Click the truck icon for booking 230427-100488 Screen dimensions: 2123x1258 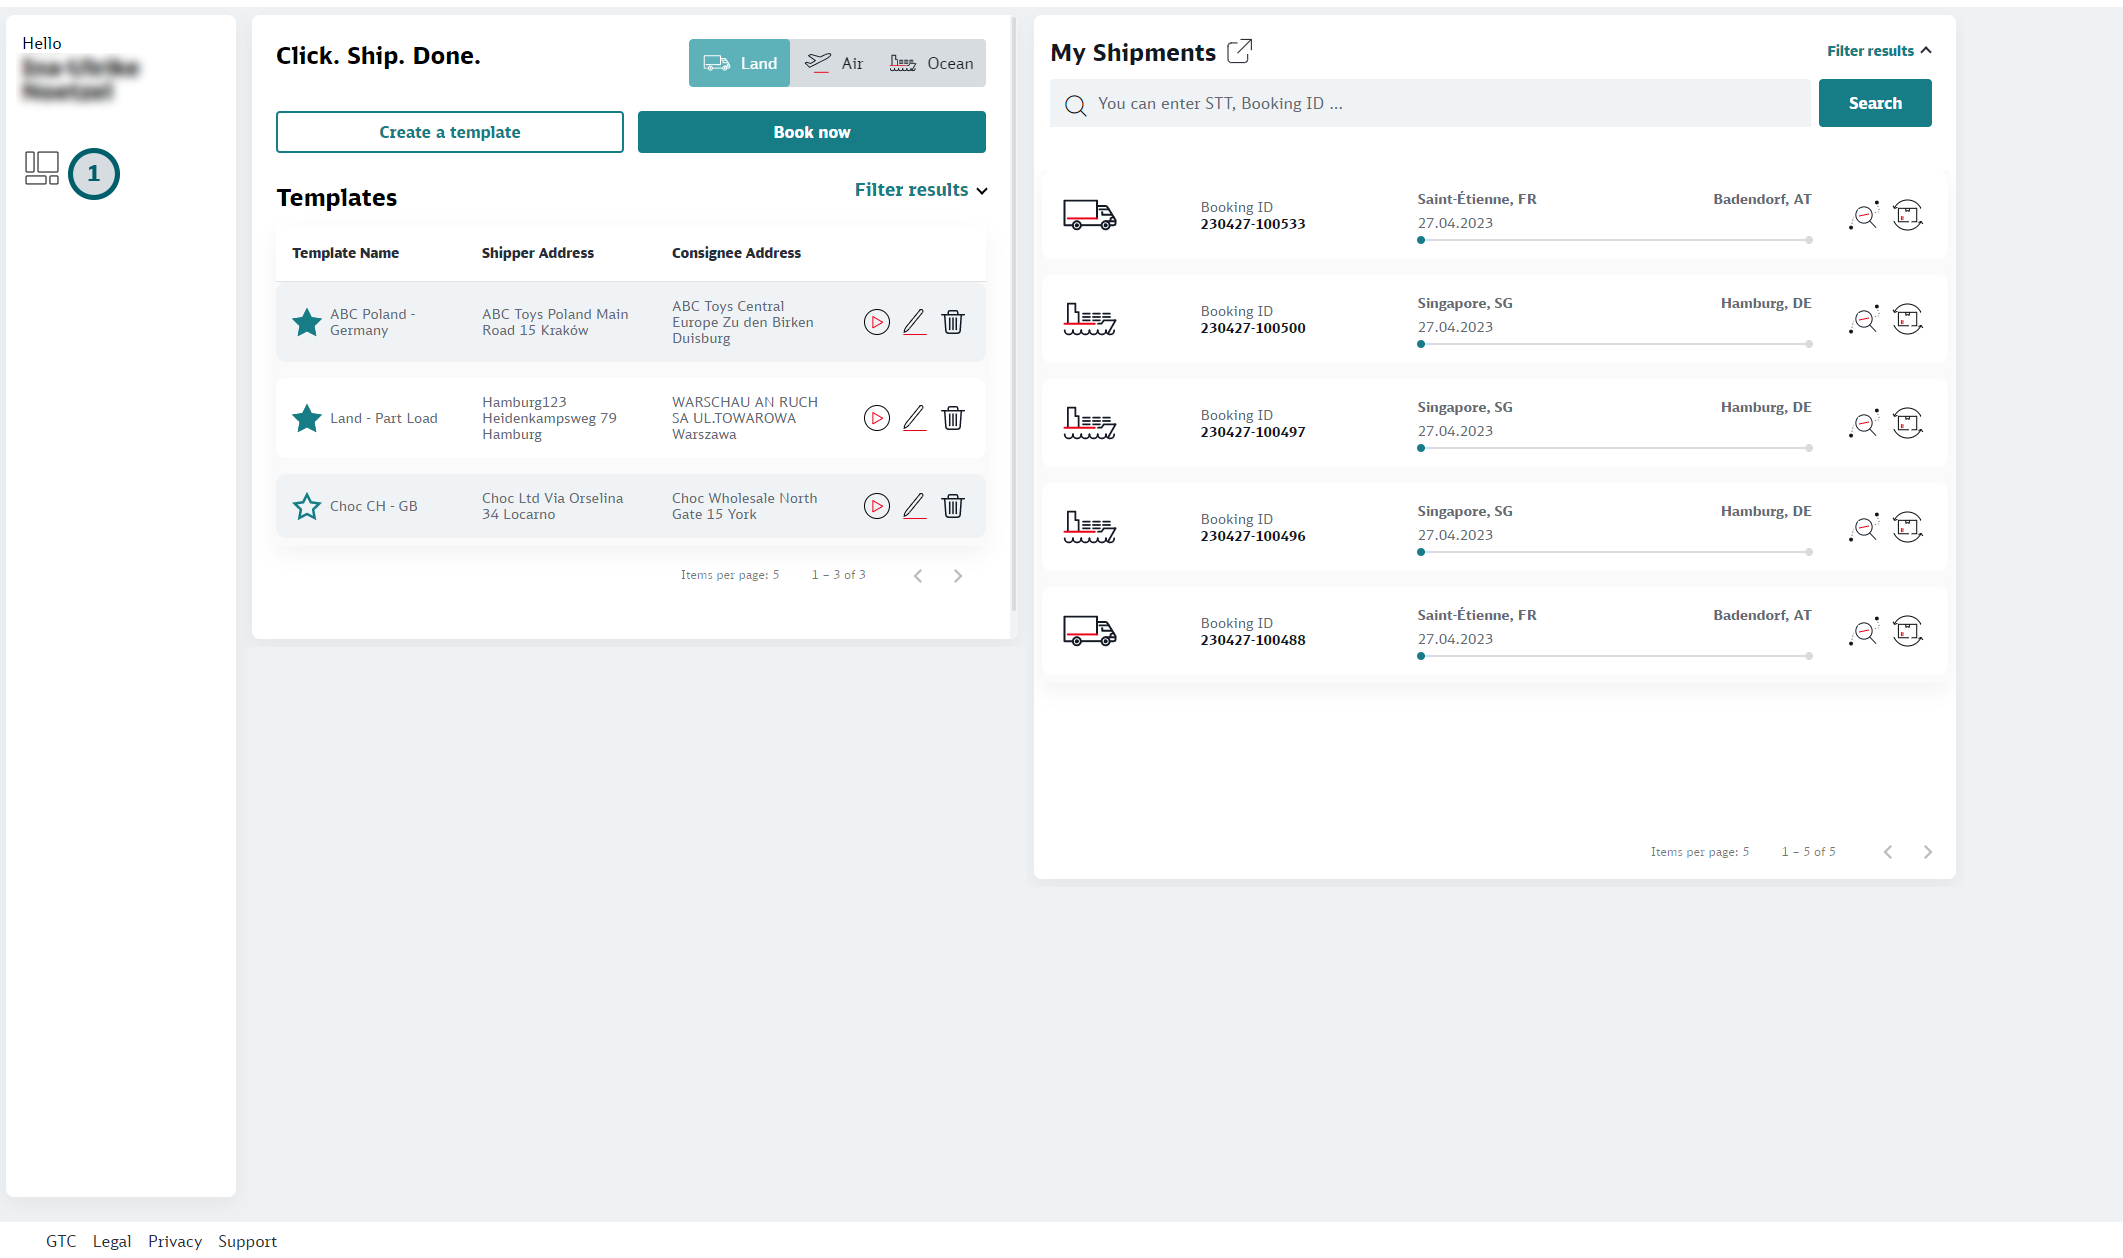click(x=1089, y=631)
